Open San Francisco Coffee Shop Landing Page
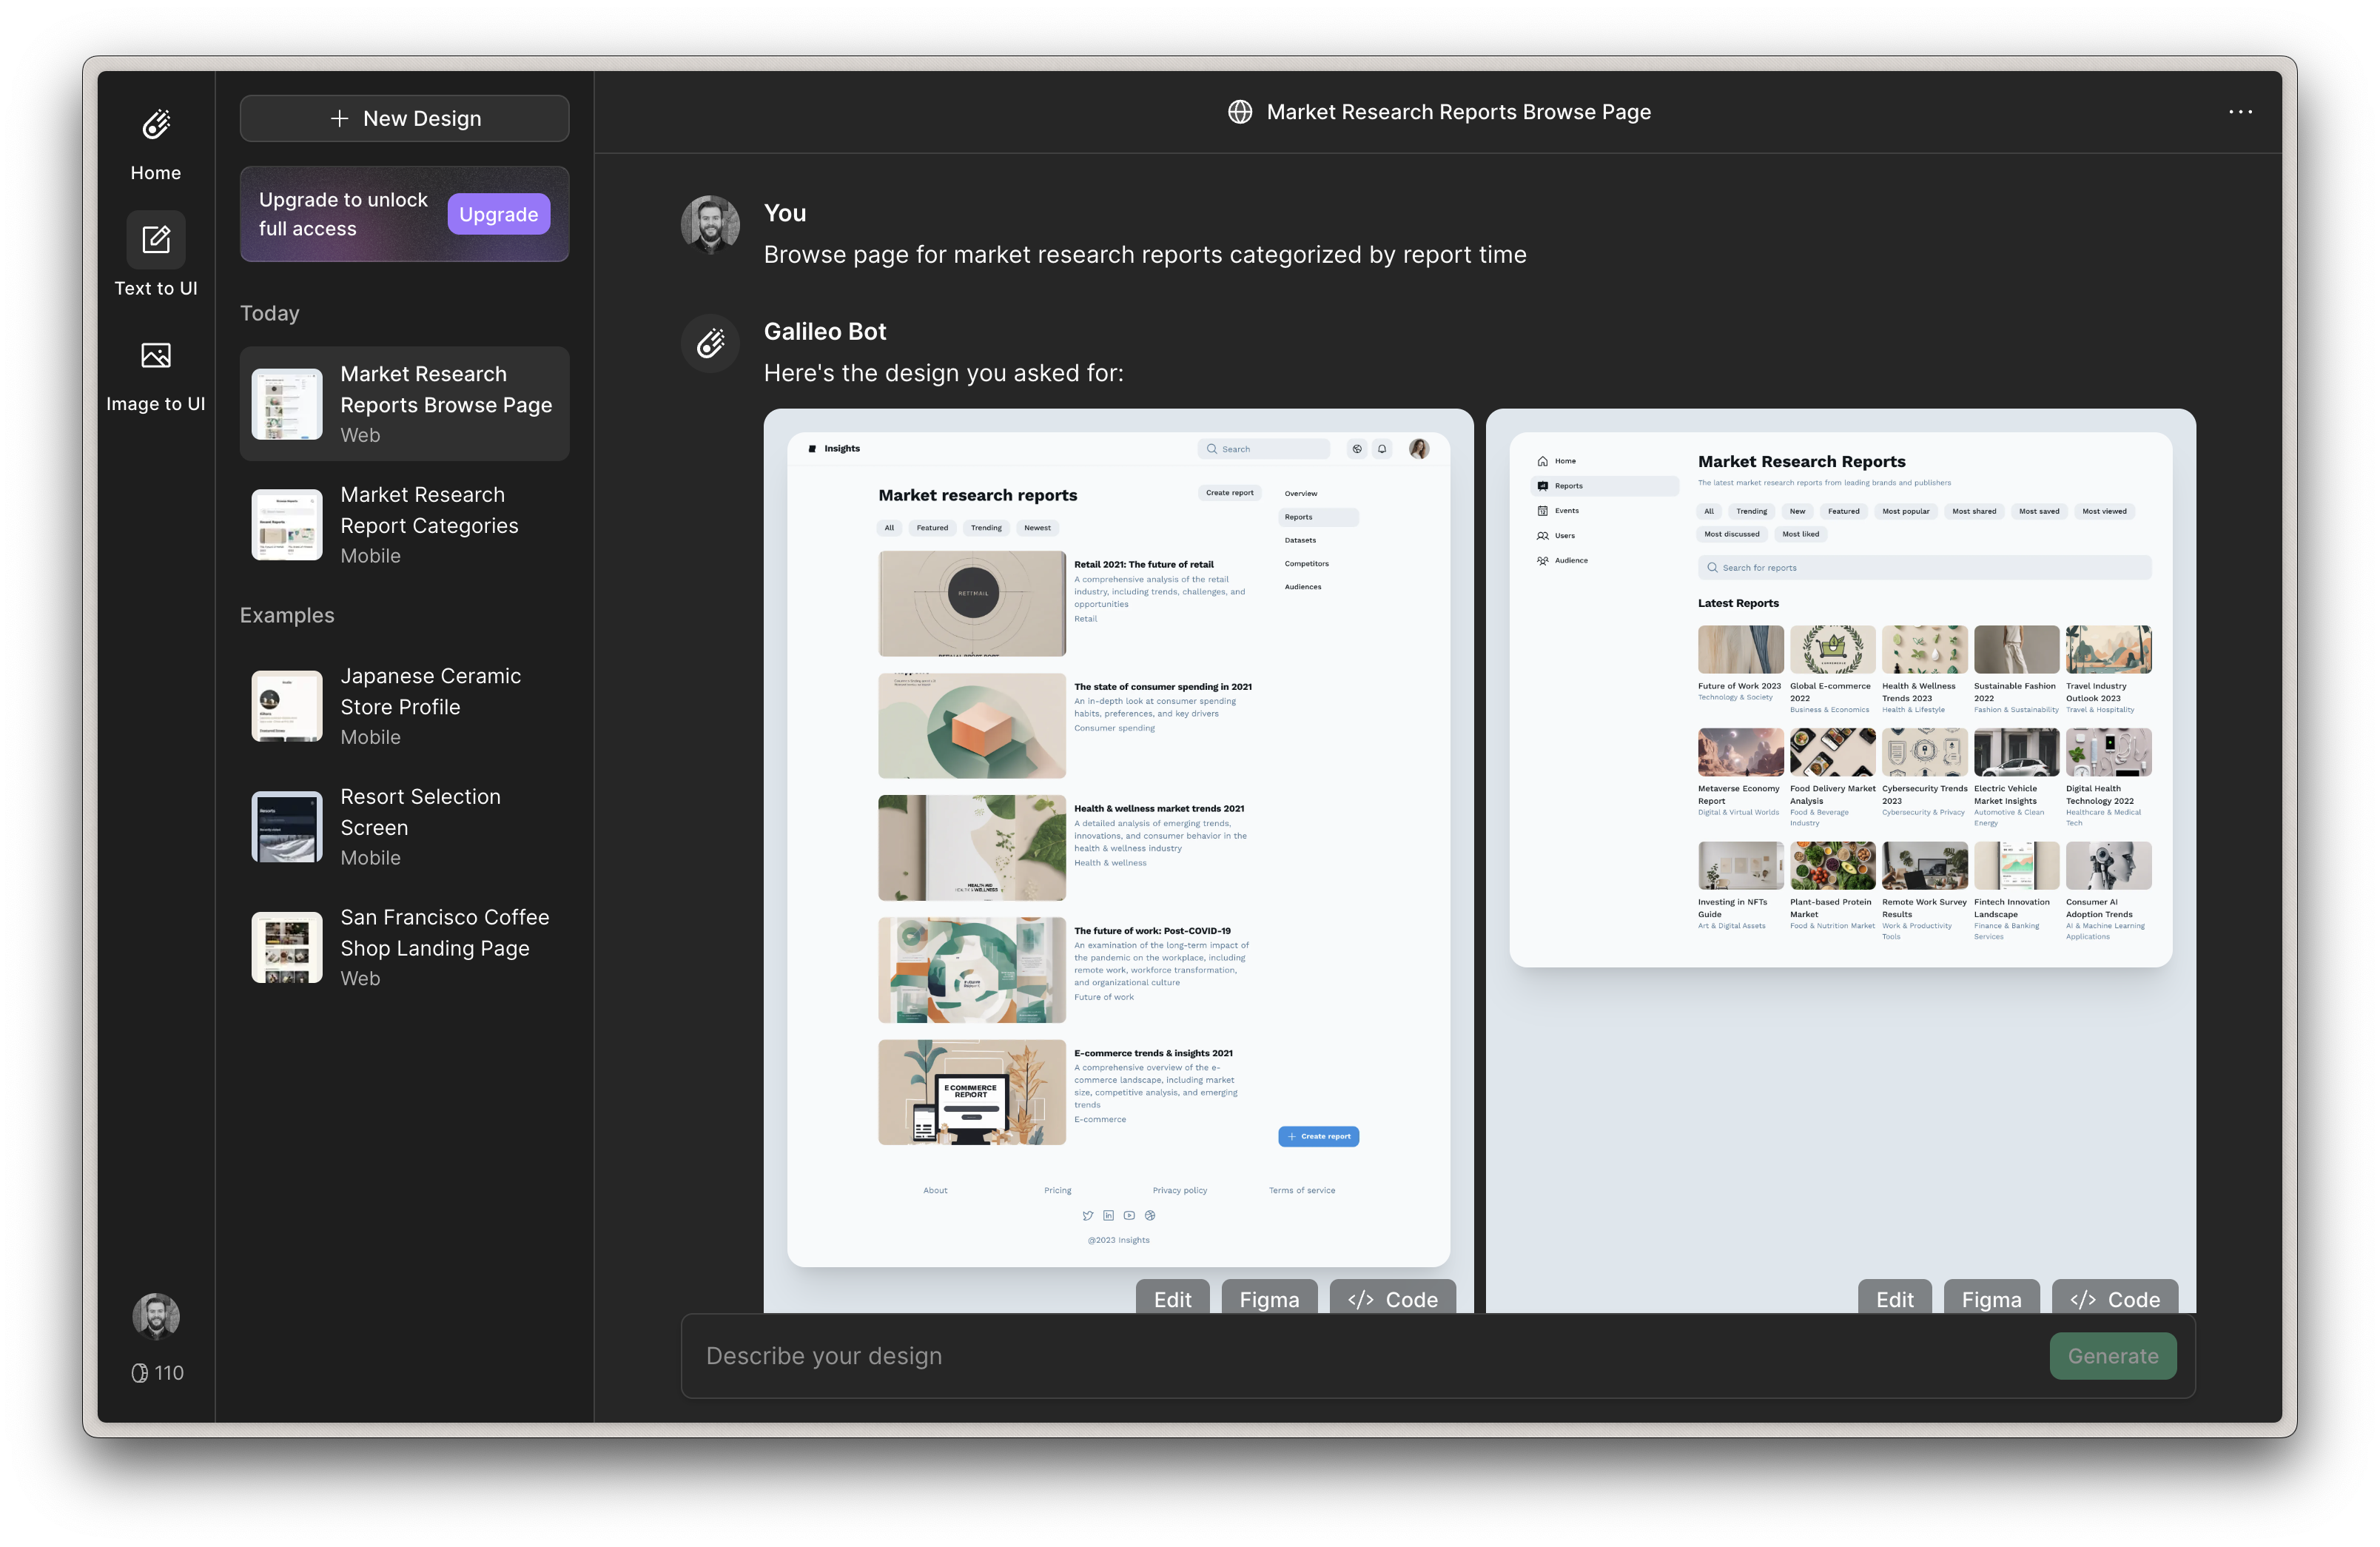This screenshot has width=2380, height=1547. (404, 947)
